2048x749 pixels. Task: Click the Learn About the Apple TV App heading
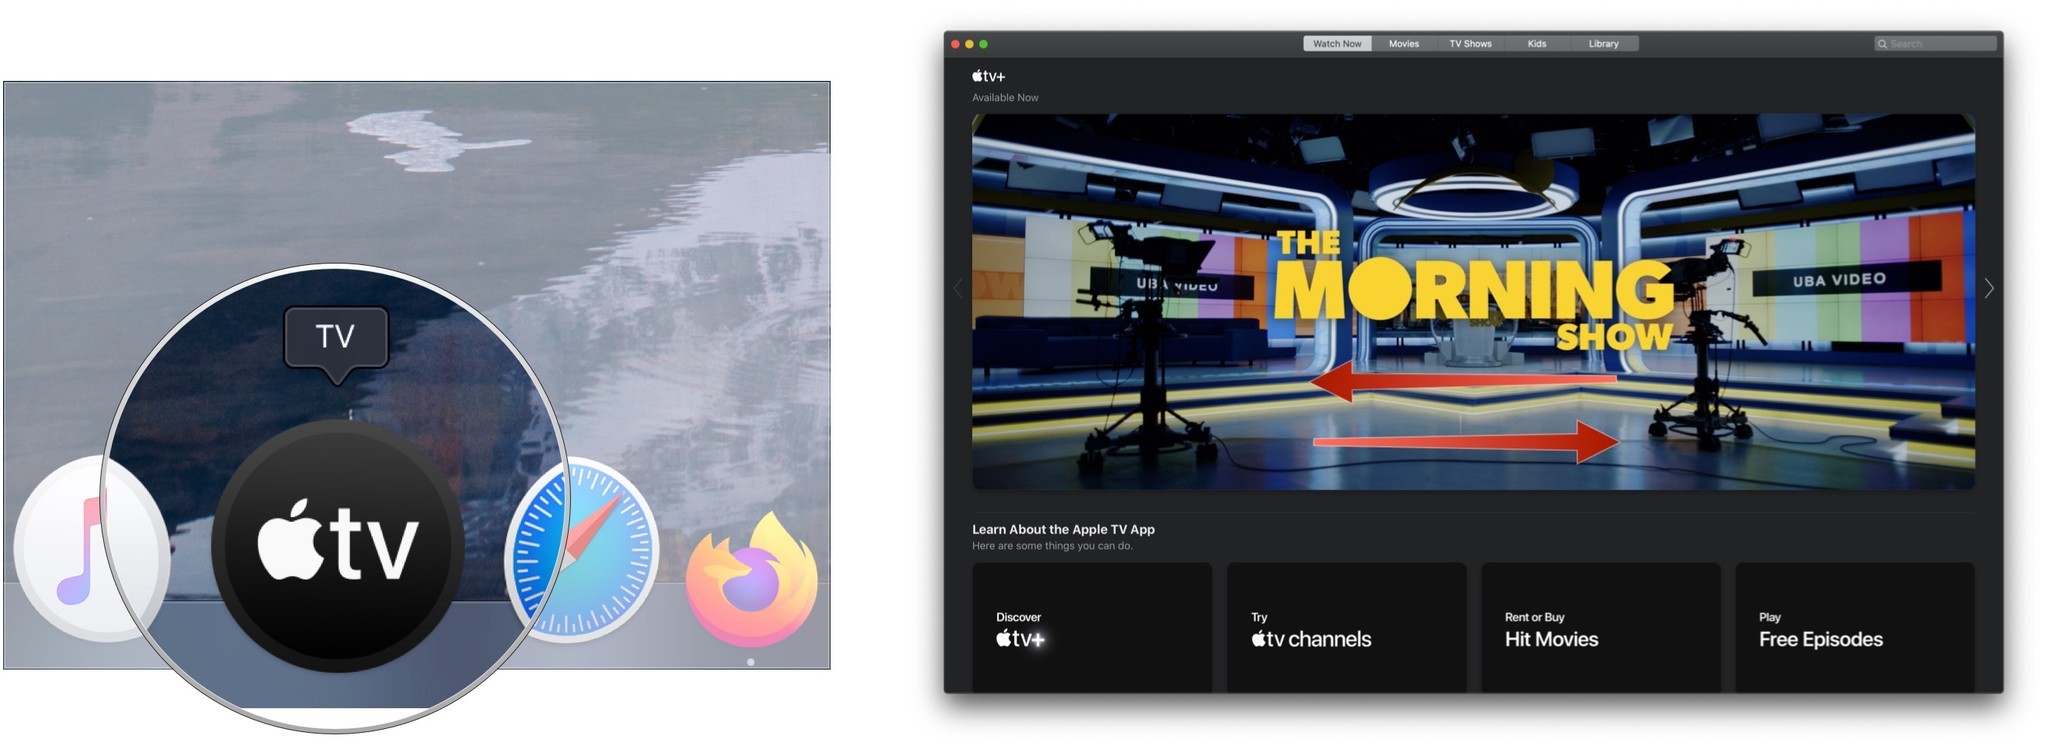point(1063,529)
